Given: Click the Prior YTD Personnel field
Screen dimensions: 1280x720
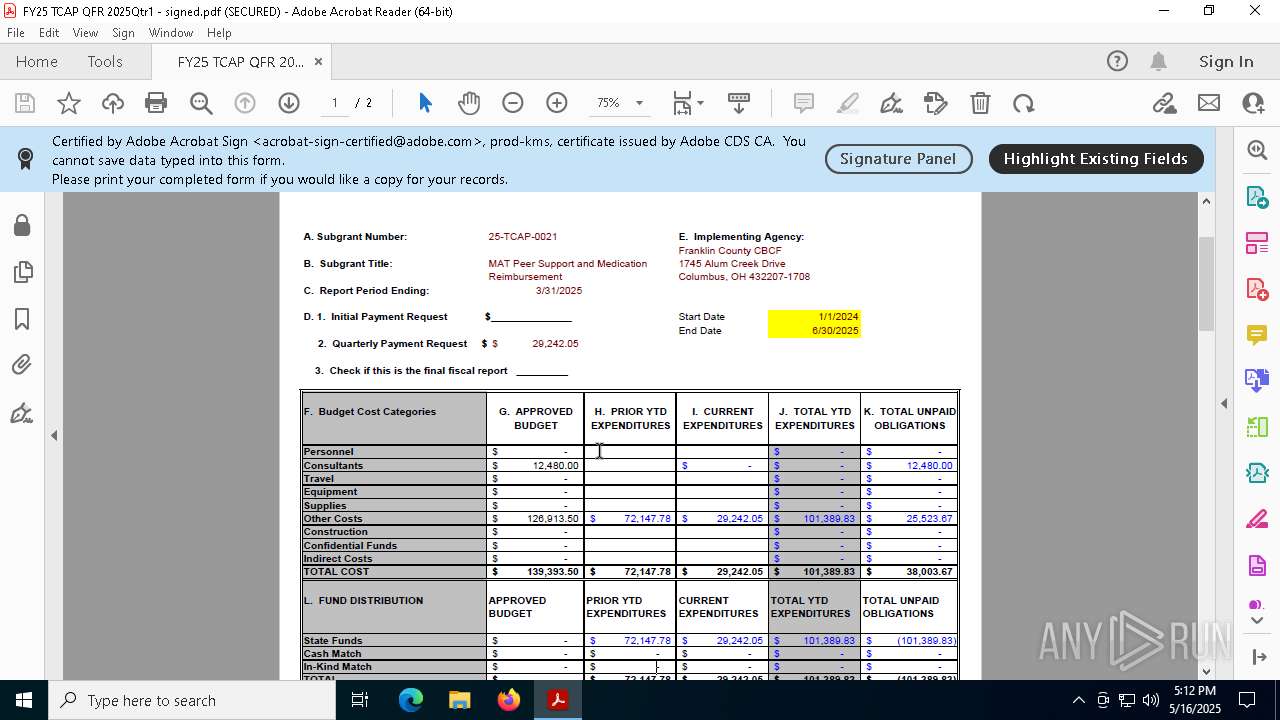Looking at the screenshot, I should [x=630, y=452].
